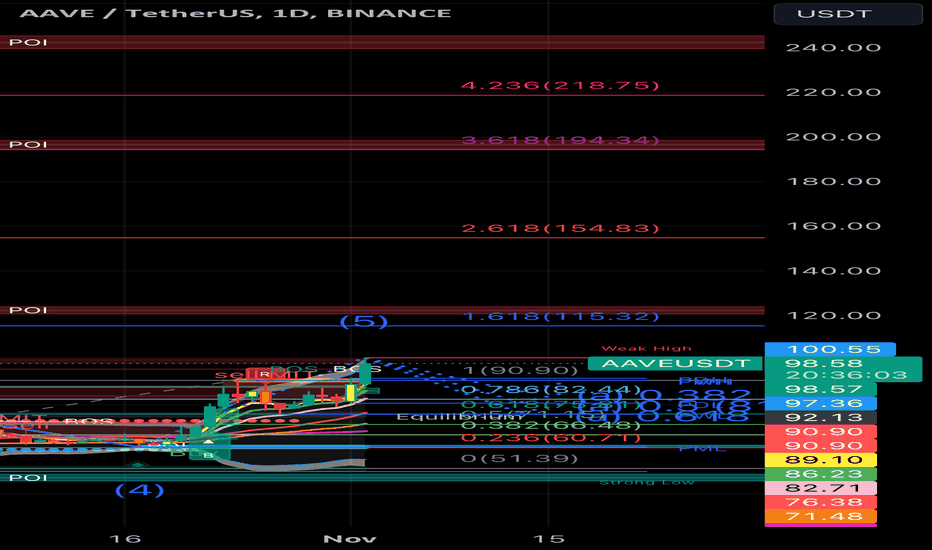Click the PML level label
932x550 pixels.
pos(701,448)
